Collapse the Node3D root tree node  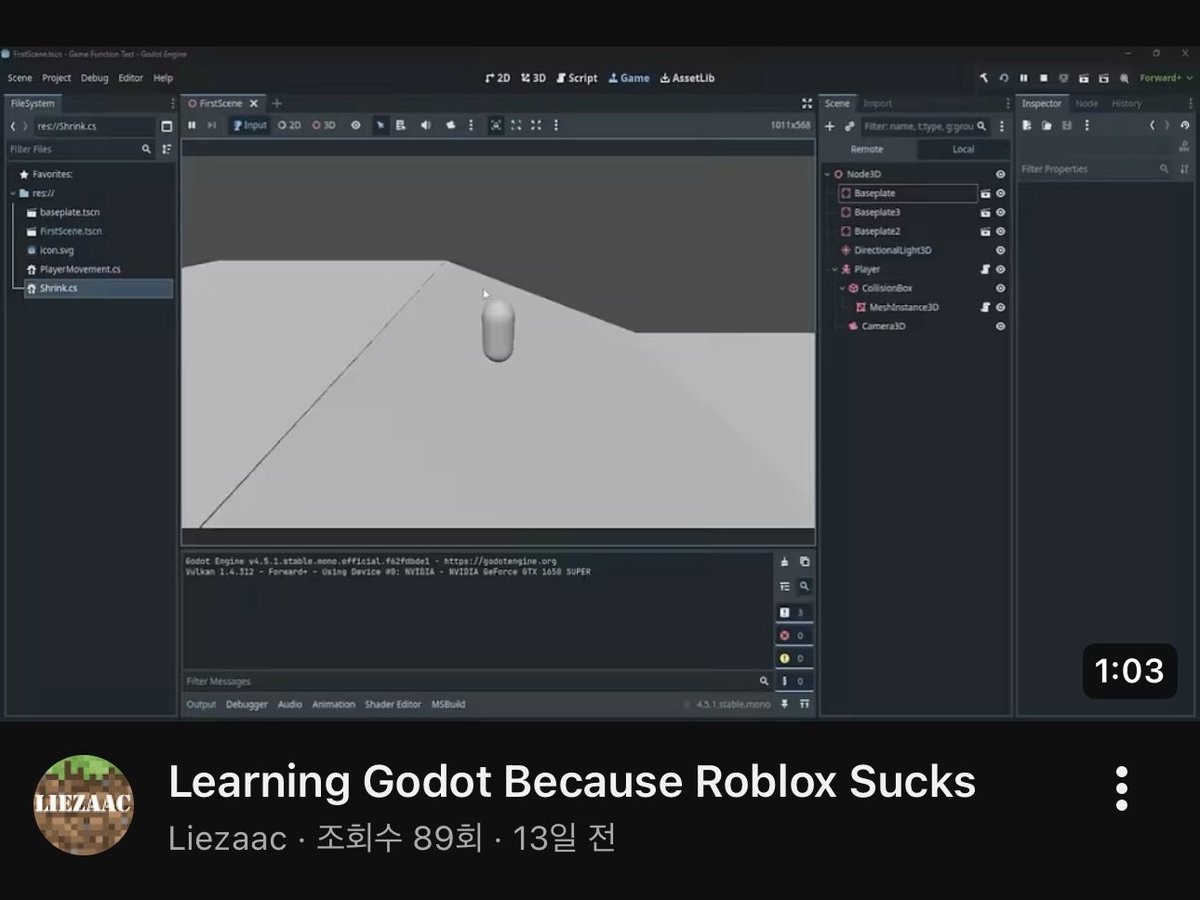pyautogui.click(x=827, y=174)
